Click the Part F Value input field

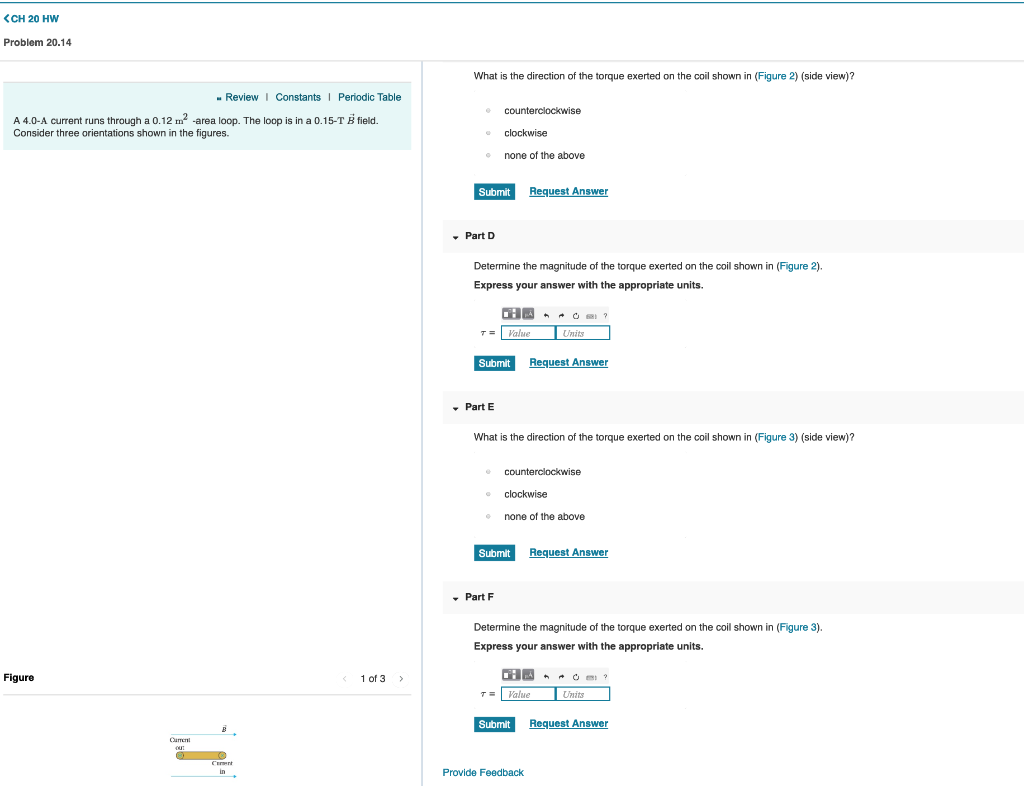click(x=528, y=694)
